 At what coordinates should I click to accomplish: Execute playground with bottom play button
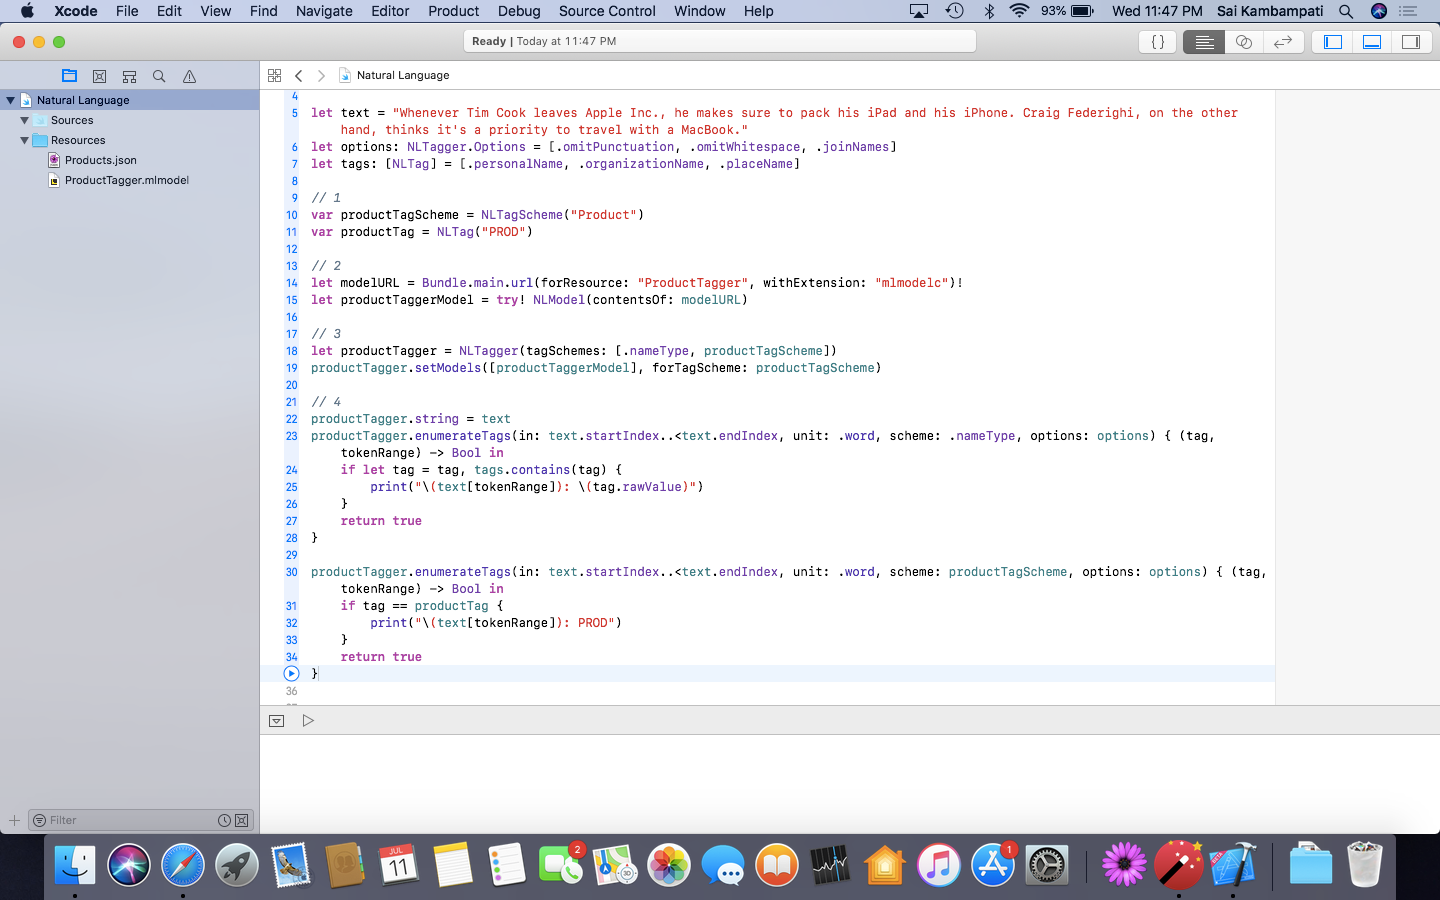(x=308, y=720)
